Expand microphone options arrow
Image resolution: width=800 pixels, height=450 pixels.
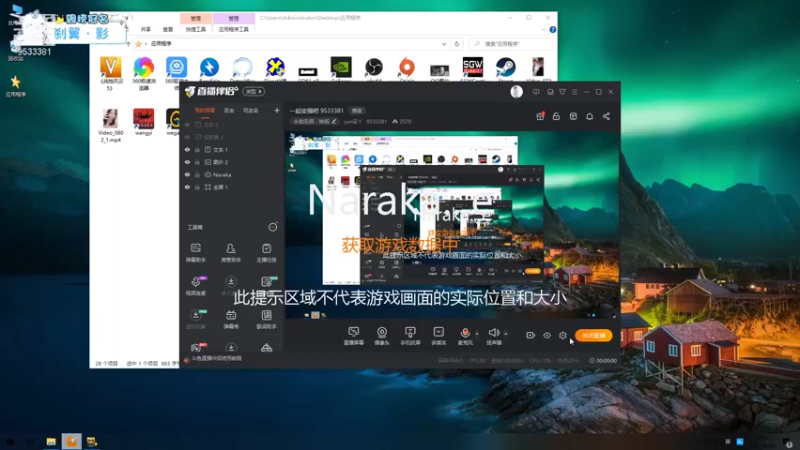[x=477, y=334]
